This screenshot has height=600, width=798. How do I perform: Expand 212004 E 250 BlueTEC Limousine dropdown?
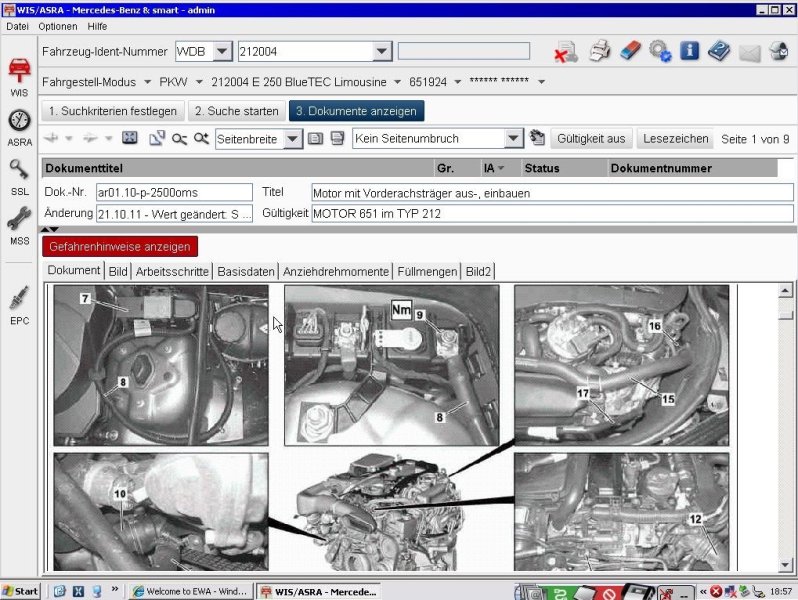397,82
